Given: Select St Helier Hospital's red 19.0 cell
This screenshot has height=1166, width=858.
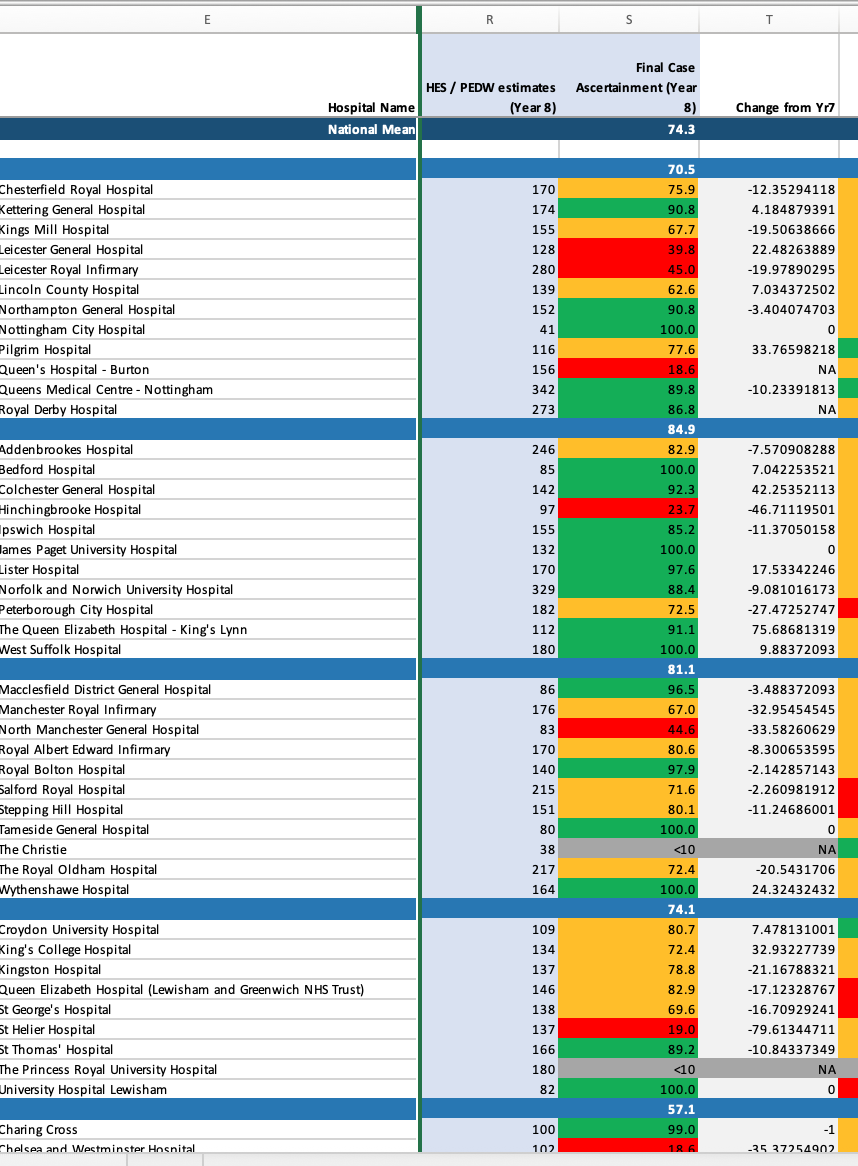Looking at the screenshot, I should coord(628,1029).
